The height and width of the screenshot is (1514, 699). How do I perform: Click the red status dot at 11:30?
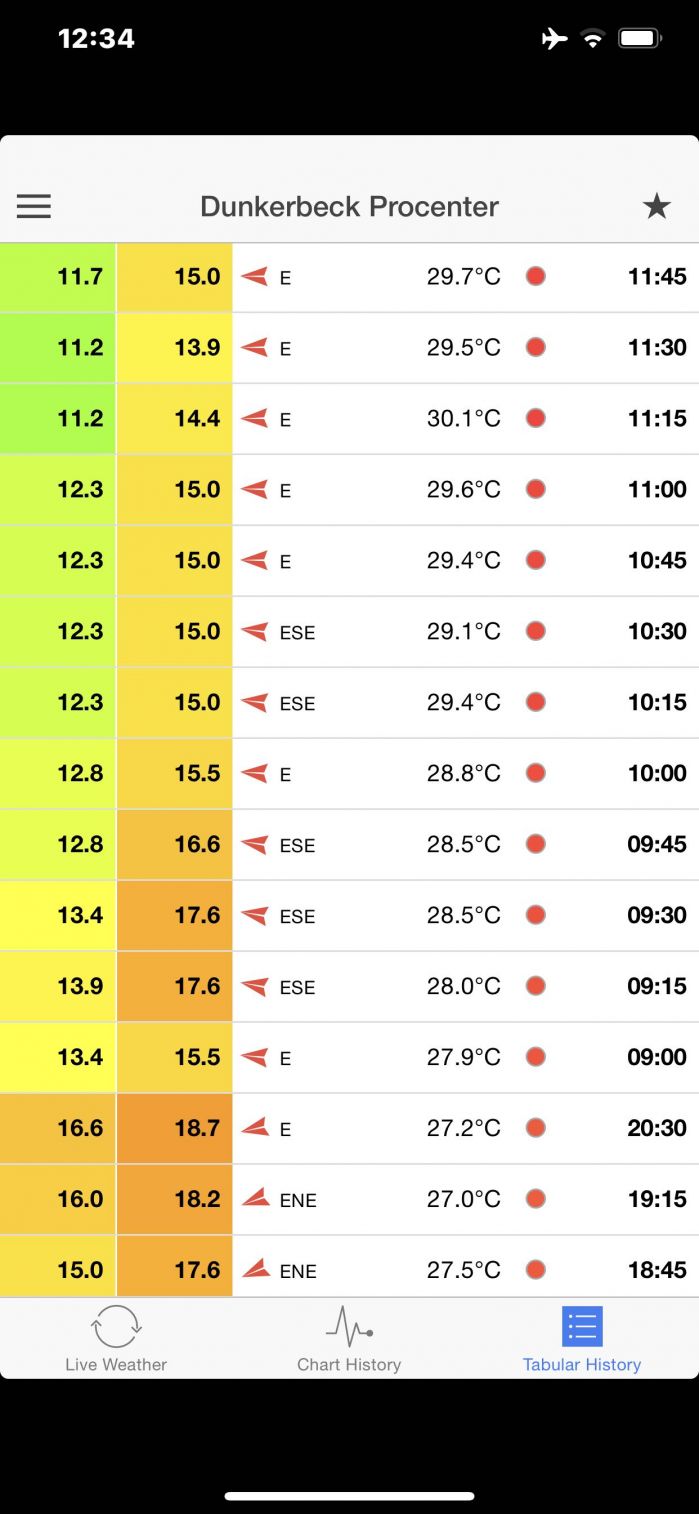[536, 347]
